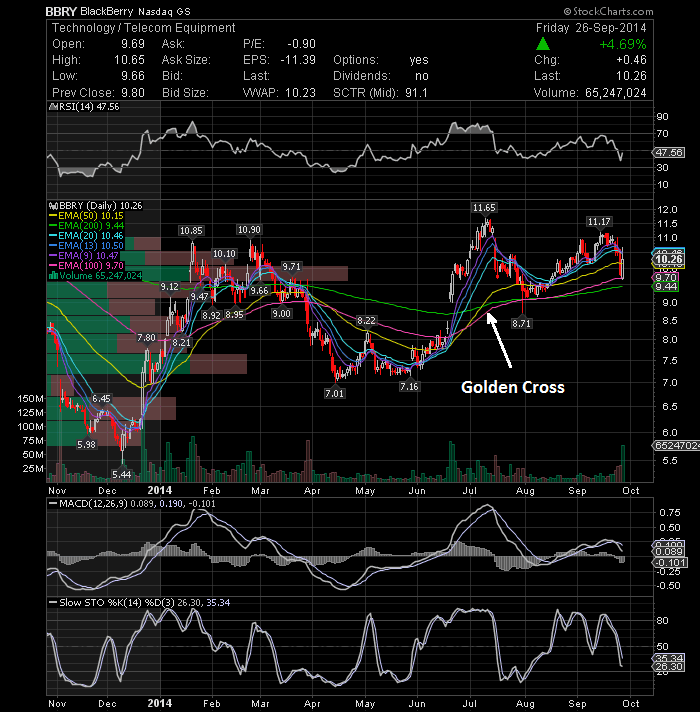Click the 9.71 price label

tap(291, 267)
